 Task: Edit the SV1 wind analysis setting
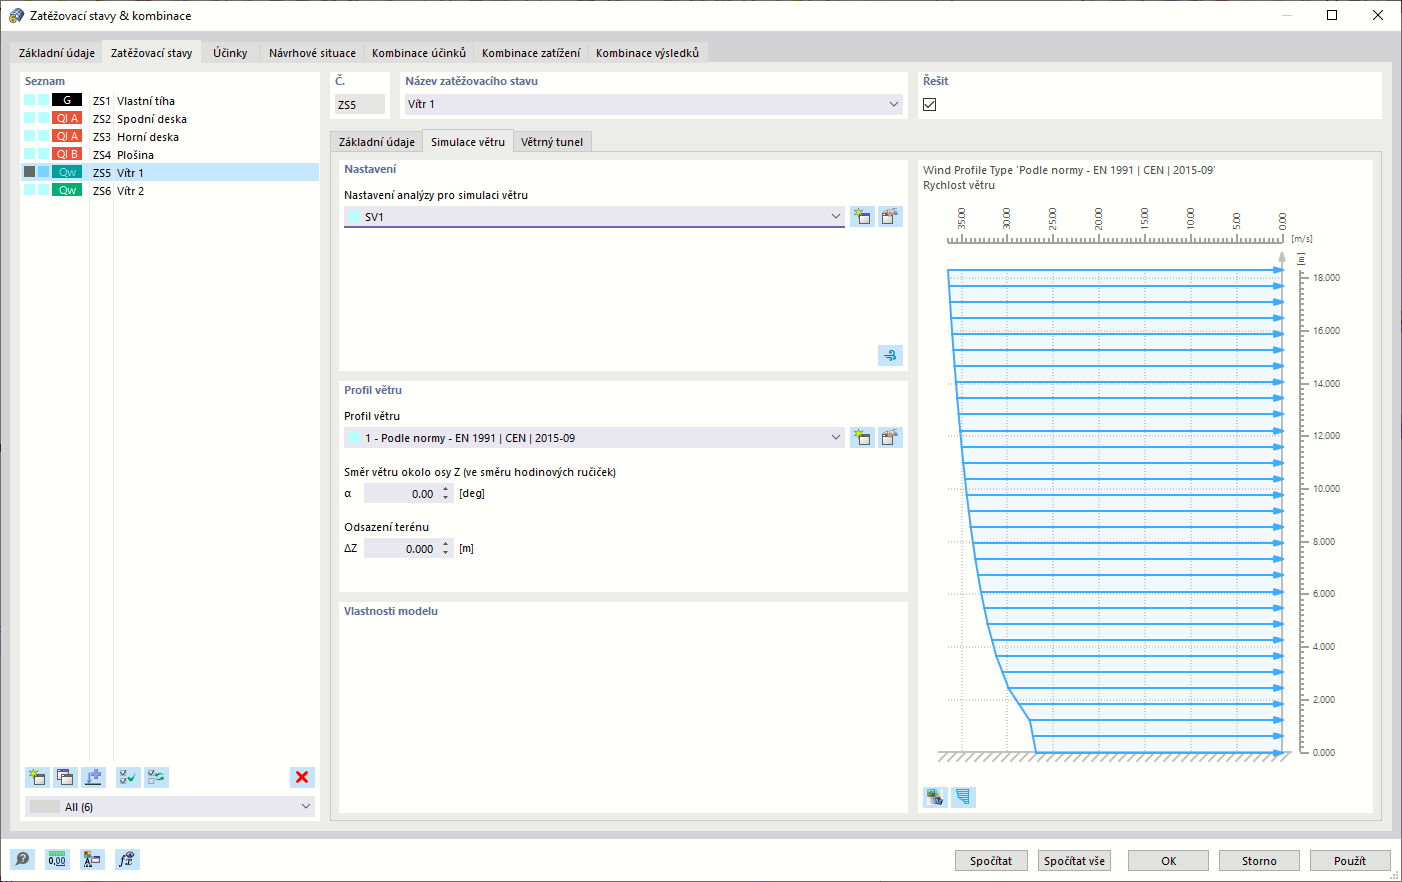890,216
